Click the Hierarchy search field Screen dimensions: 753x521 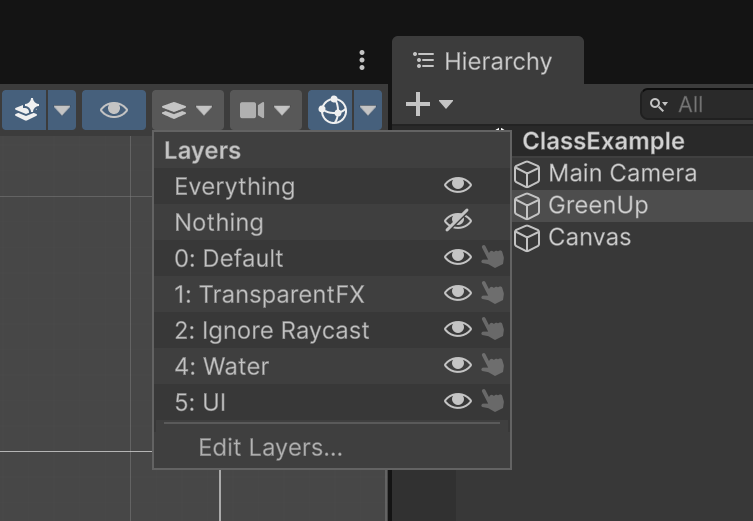(697, 104)
